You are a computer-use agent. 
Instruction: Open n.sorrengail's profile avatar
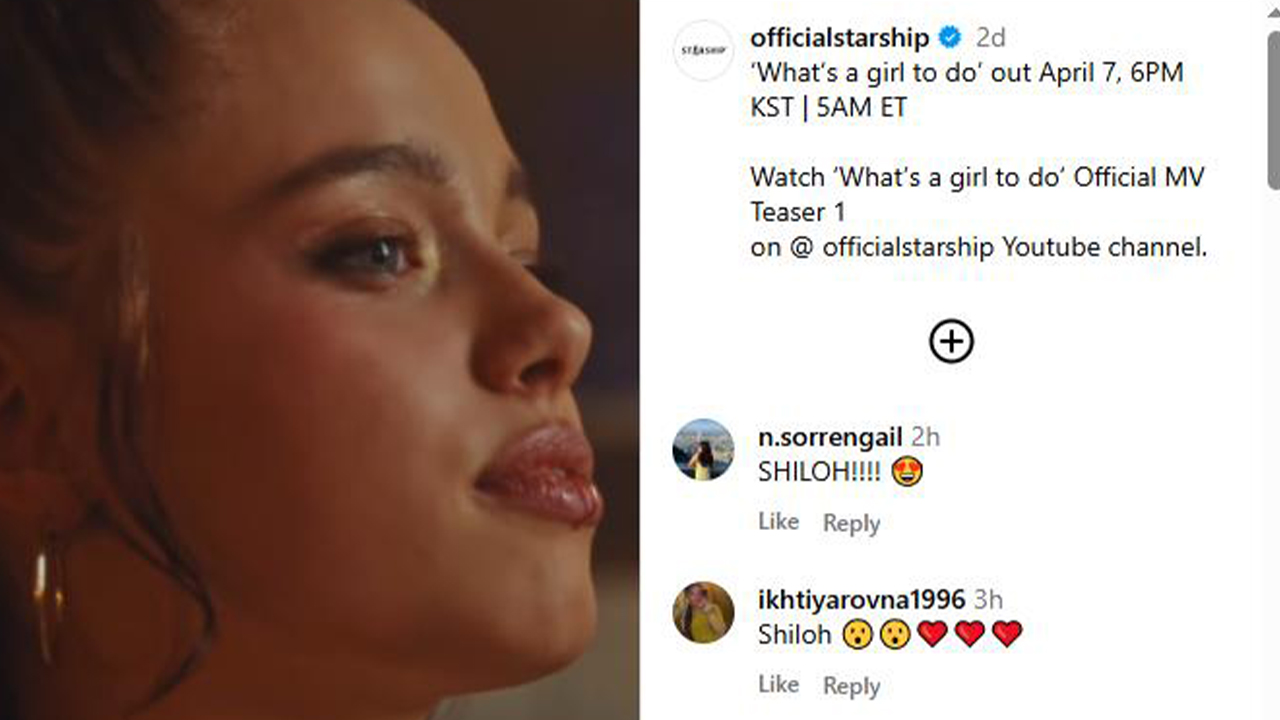click(703, 450)
